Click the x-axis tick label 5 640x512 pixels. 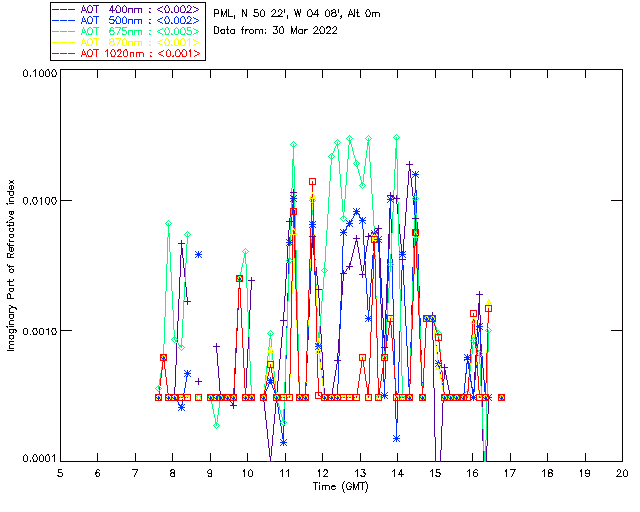click(x=60, y=473)
